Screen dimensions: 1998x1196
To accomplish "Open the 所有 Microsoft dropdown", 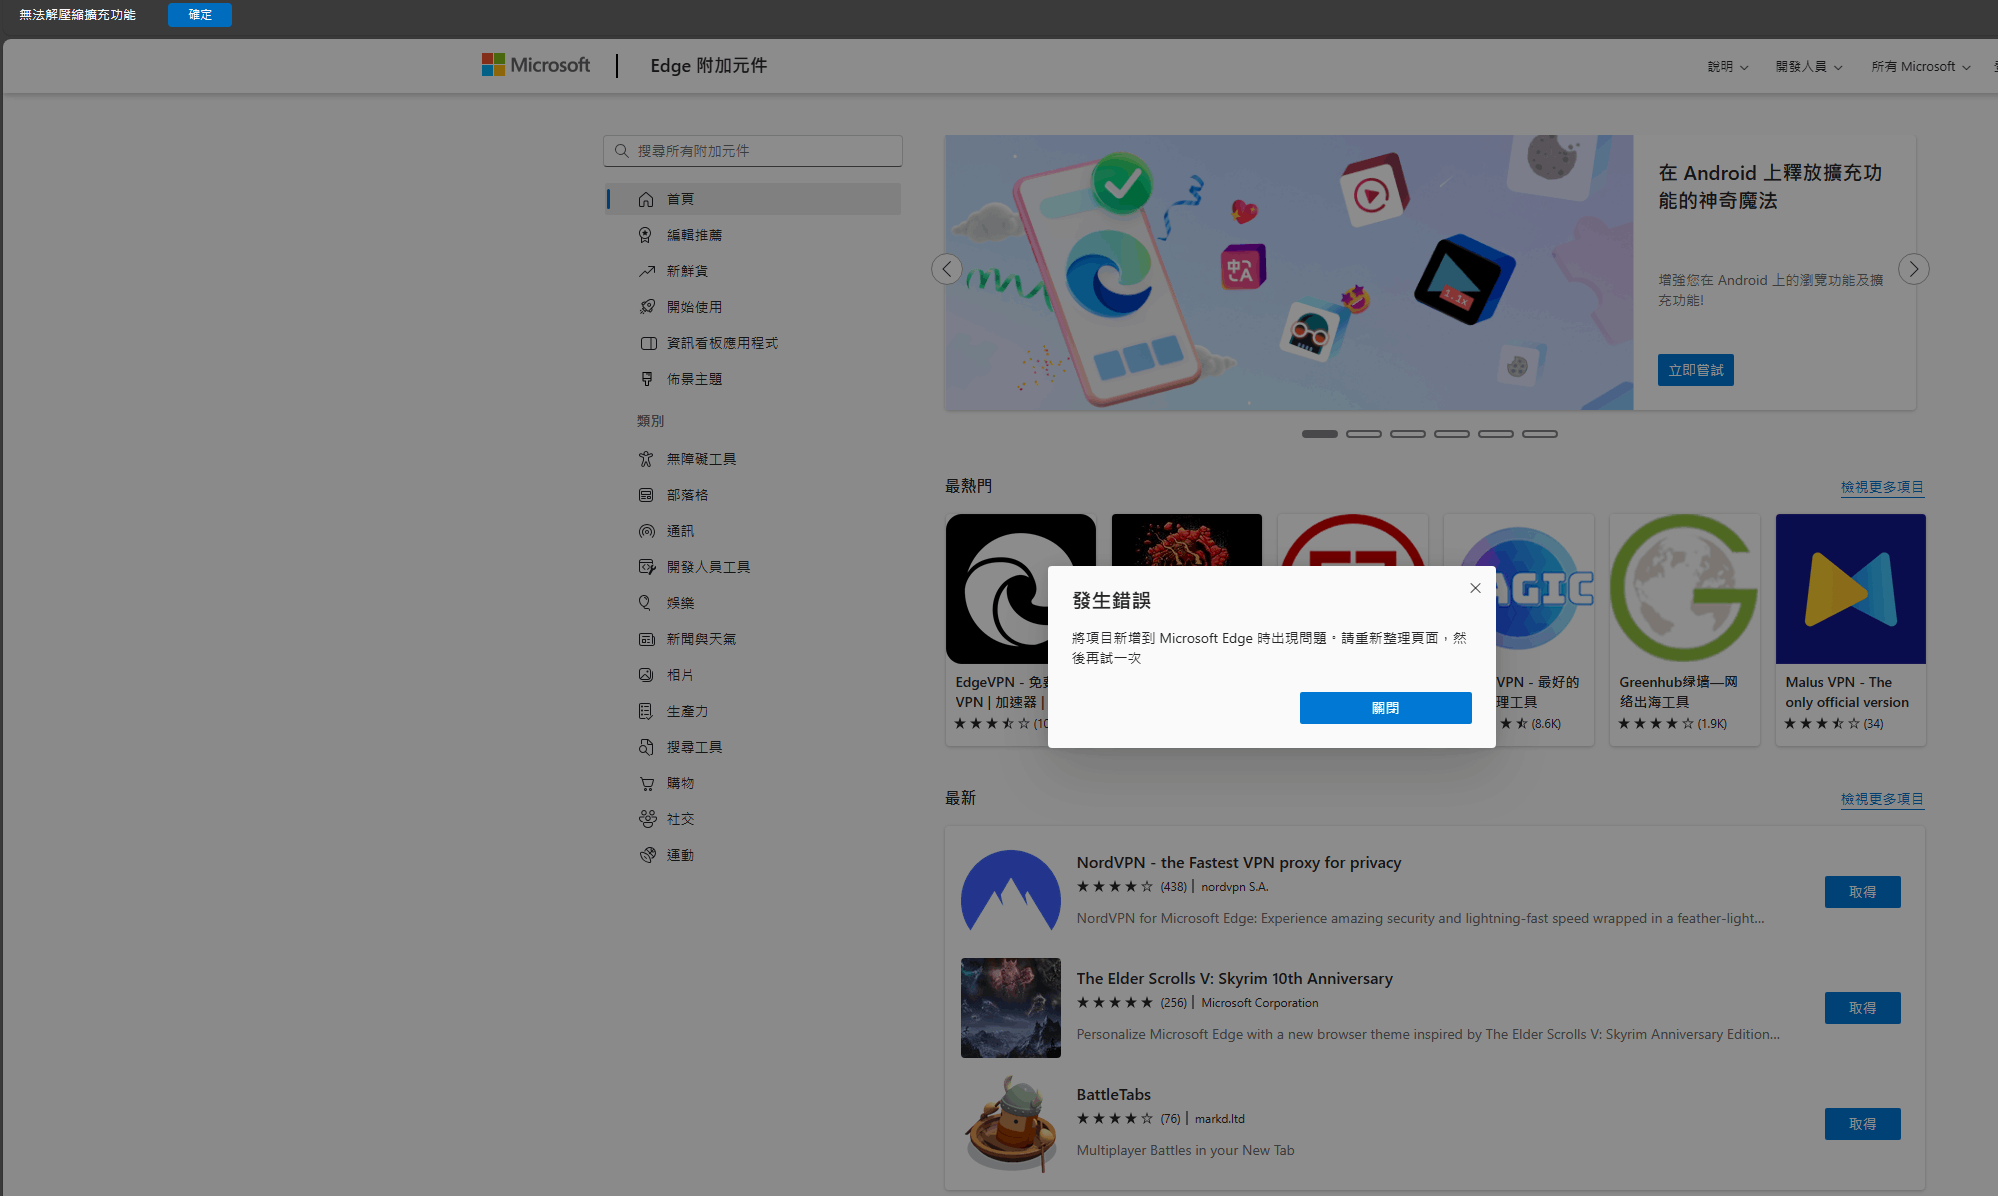I will tap(1920, 67).
